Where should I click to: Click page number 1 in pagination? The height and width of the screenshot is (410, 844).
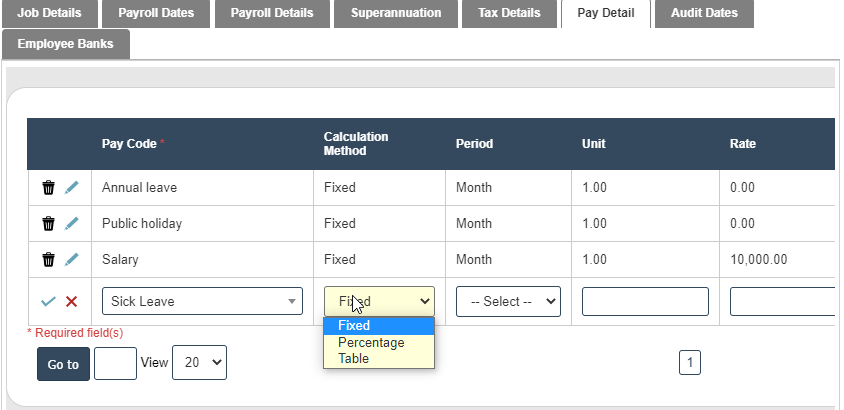coord(690,363)
